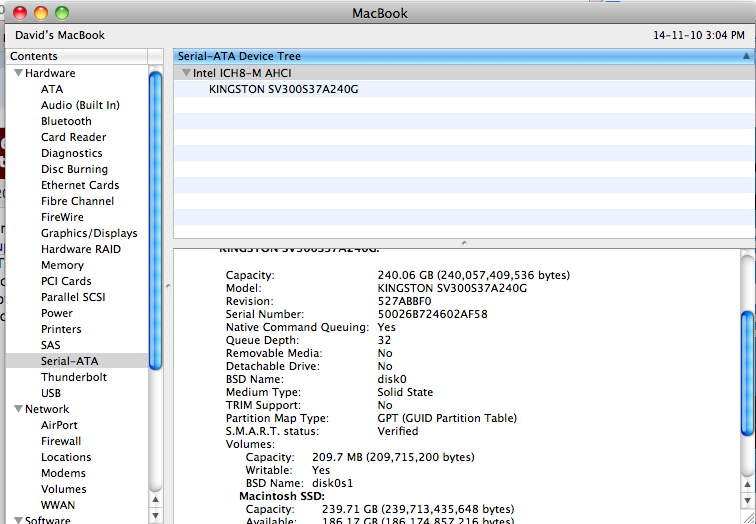Select Parallel SCSI entry
The image size is (756, 524).
click(73, 297)
